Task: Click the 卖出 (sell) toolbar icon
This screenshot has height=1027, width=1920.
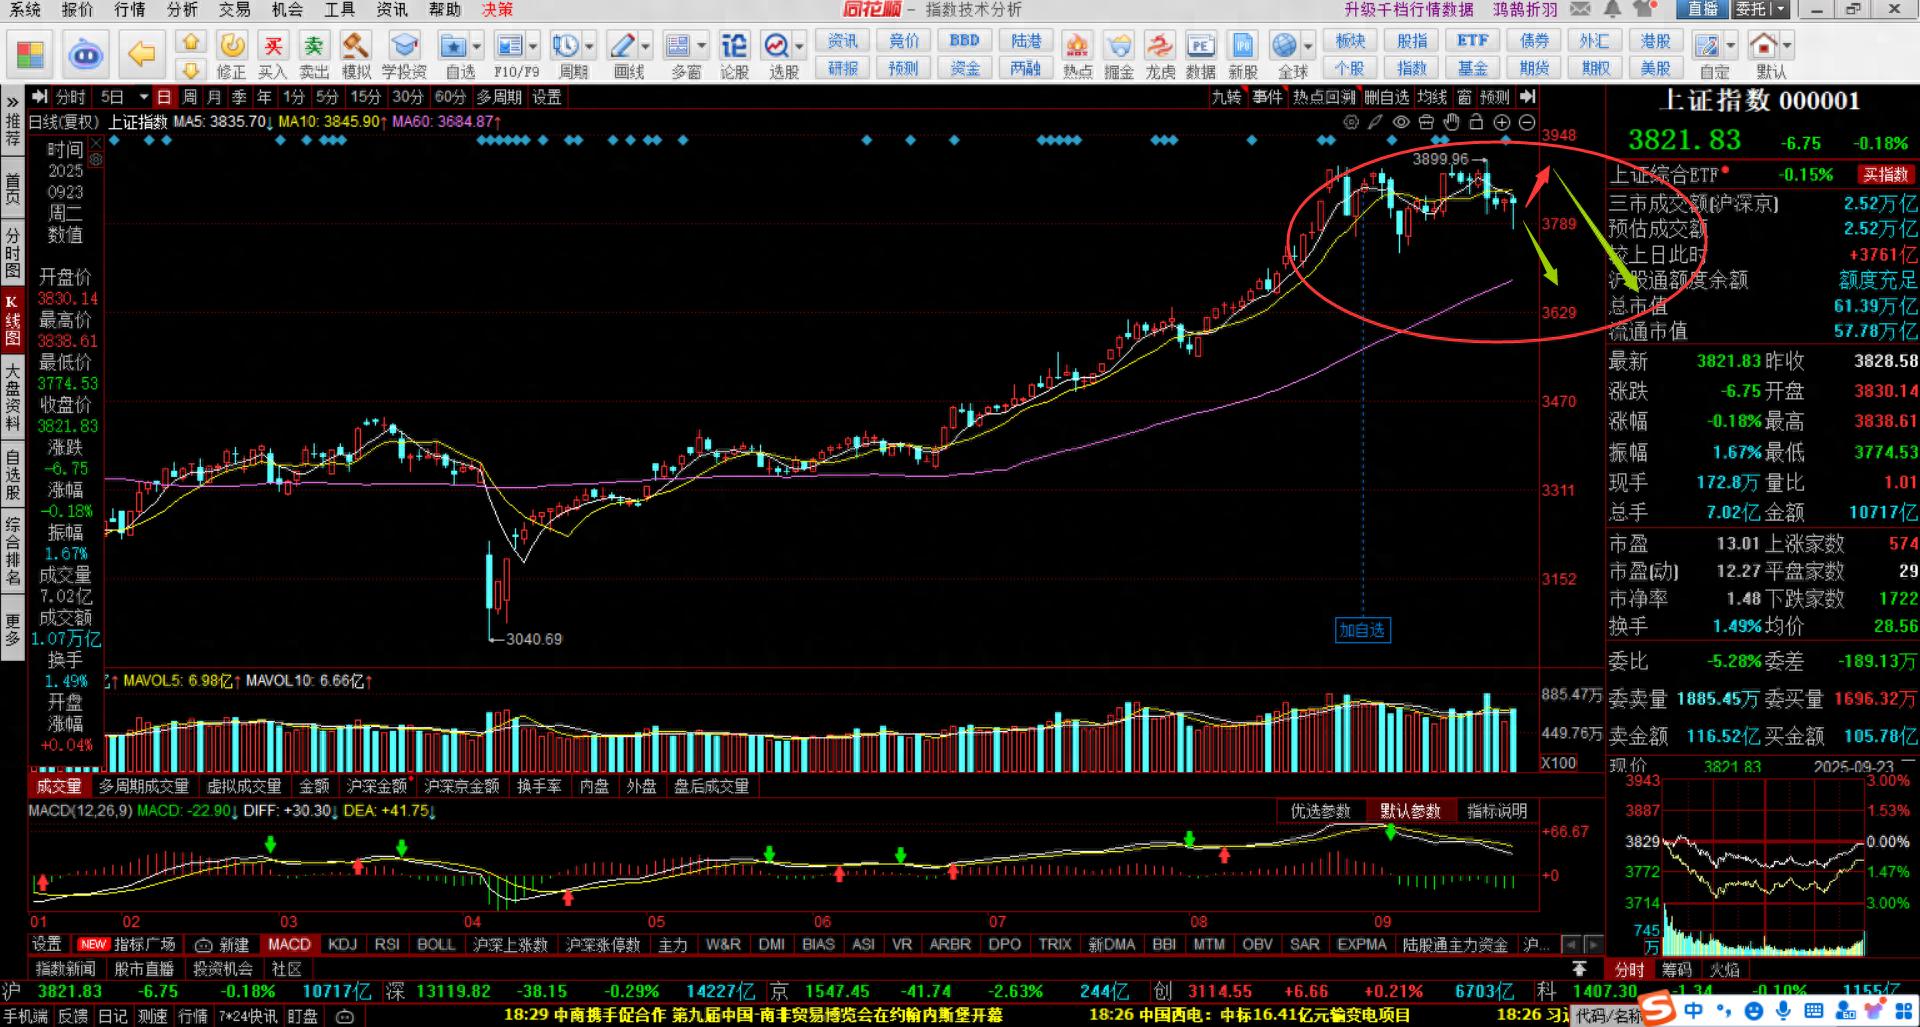Action: tap(314, 54)
